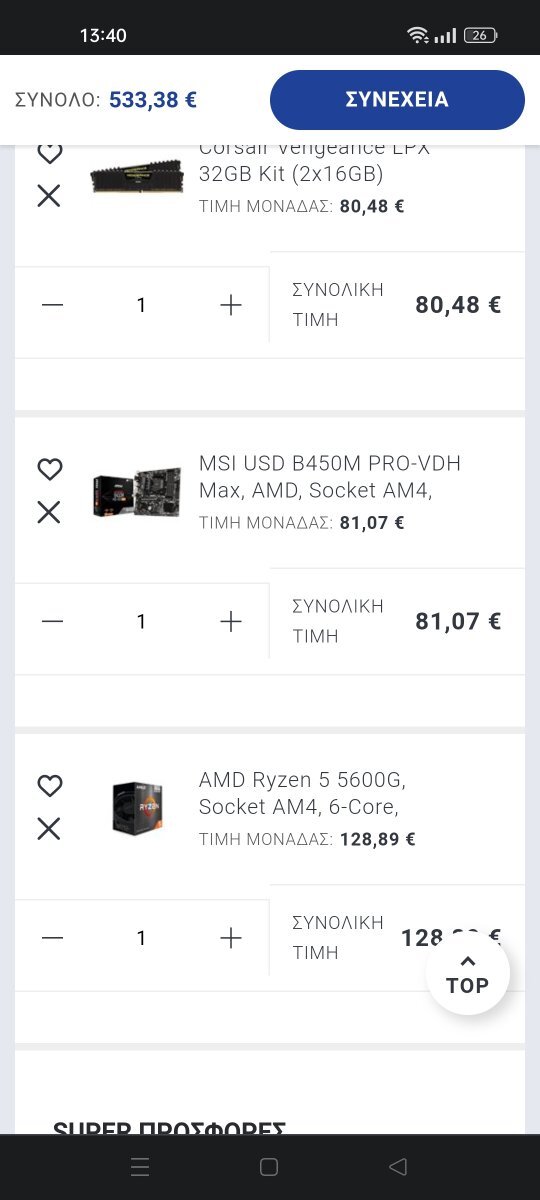Increase Ryzen 5 5600G quantity with plus
Image resolution: width=540 pixels, height=1200 pixels.
click(x=231, y=938)
